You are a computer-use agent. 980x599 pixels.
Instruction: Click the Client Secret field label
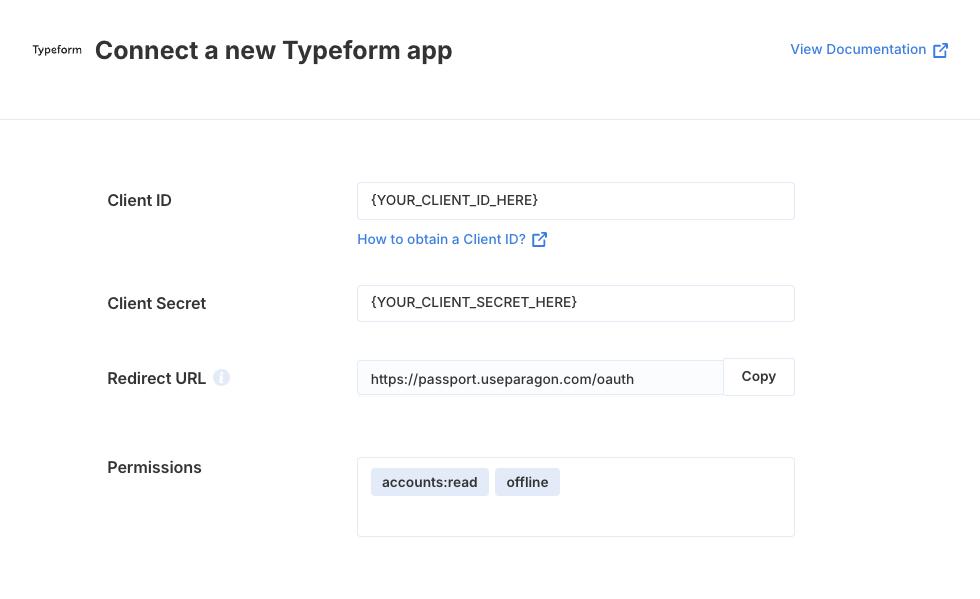(156, 303)
